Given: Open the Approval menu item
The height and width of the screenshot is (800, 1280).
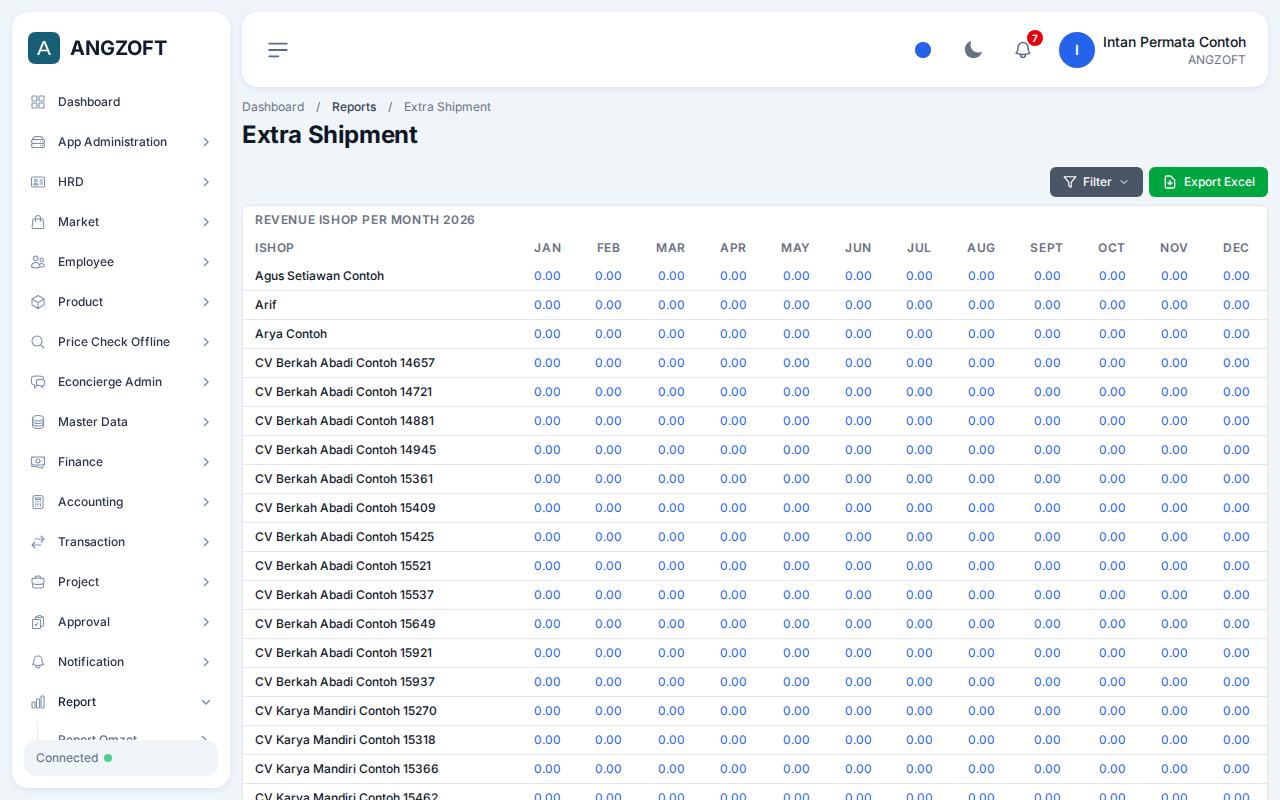Looking at the screenshot, I should click(x=121, y=622).
